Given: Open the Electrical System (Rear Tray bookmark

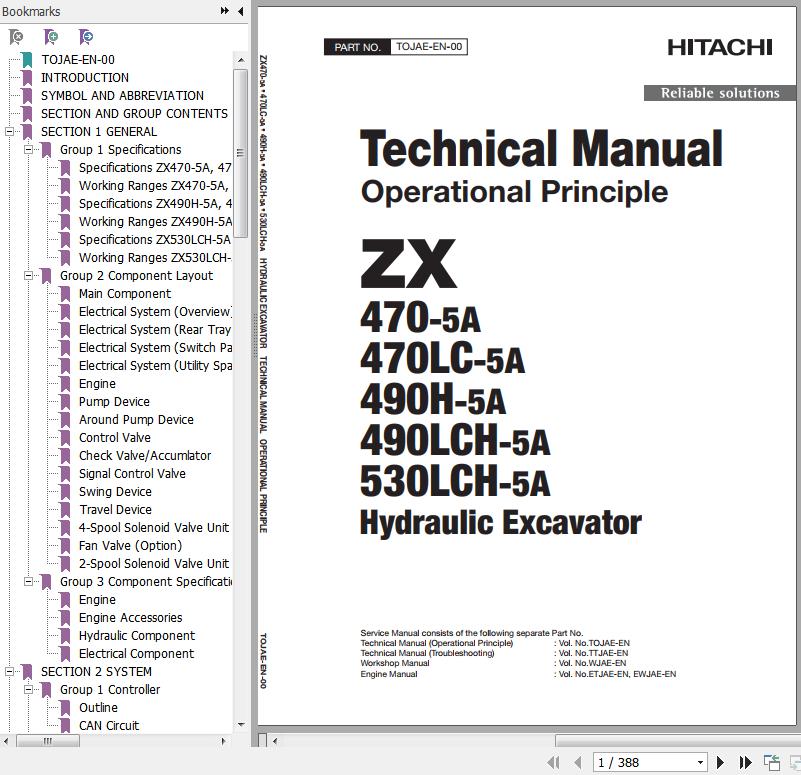Looking at the screenshot, I should coord(155,330).
